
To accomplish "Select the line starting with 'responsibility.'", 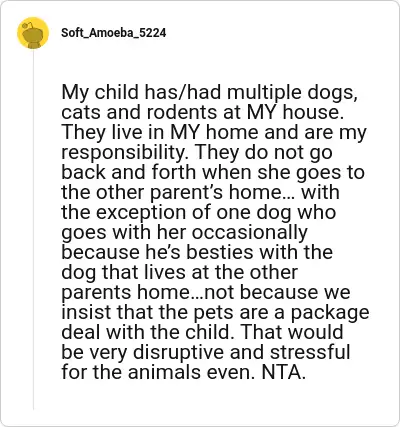I will pos(197,153).
